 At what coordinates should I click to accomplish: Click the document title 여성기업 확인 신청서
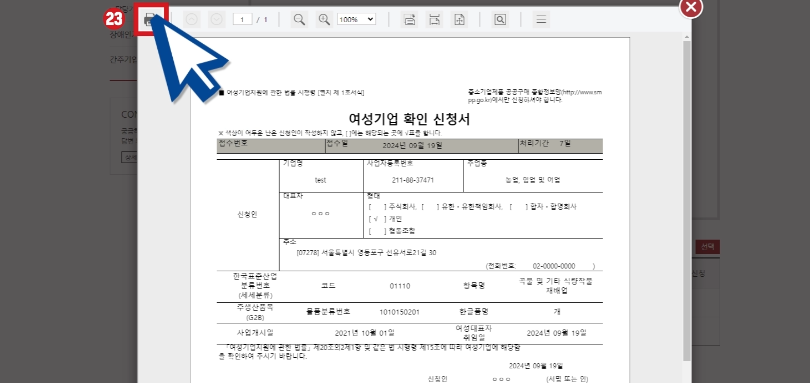point(409,119)
